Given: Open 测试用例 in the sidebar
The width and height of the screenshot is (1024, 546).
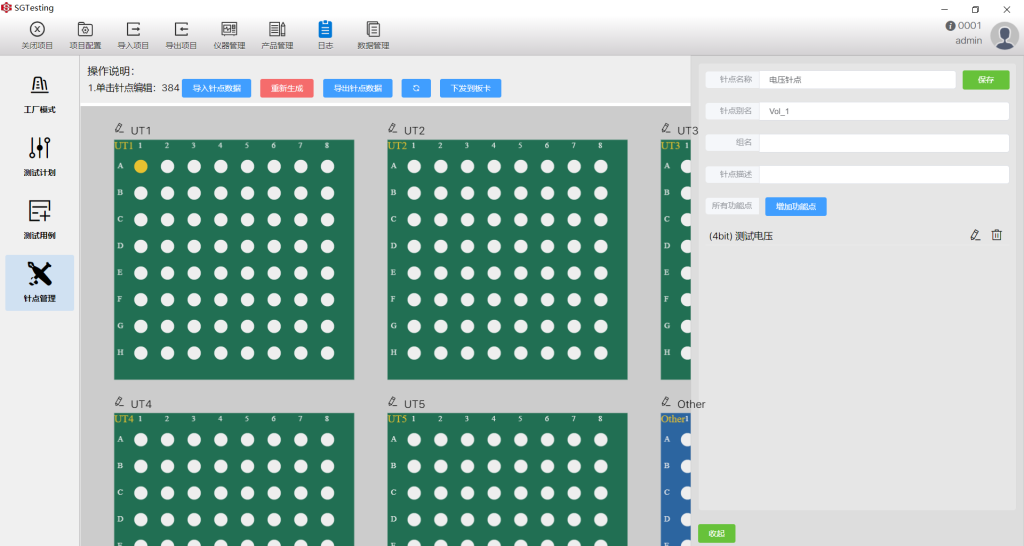Looking at the screenshot, I should point(40,220).
